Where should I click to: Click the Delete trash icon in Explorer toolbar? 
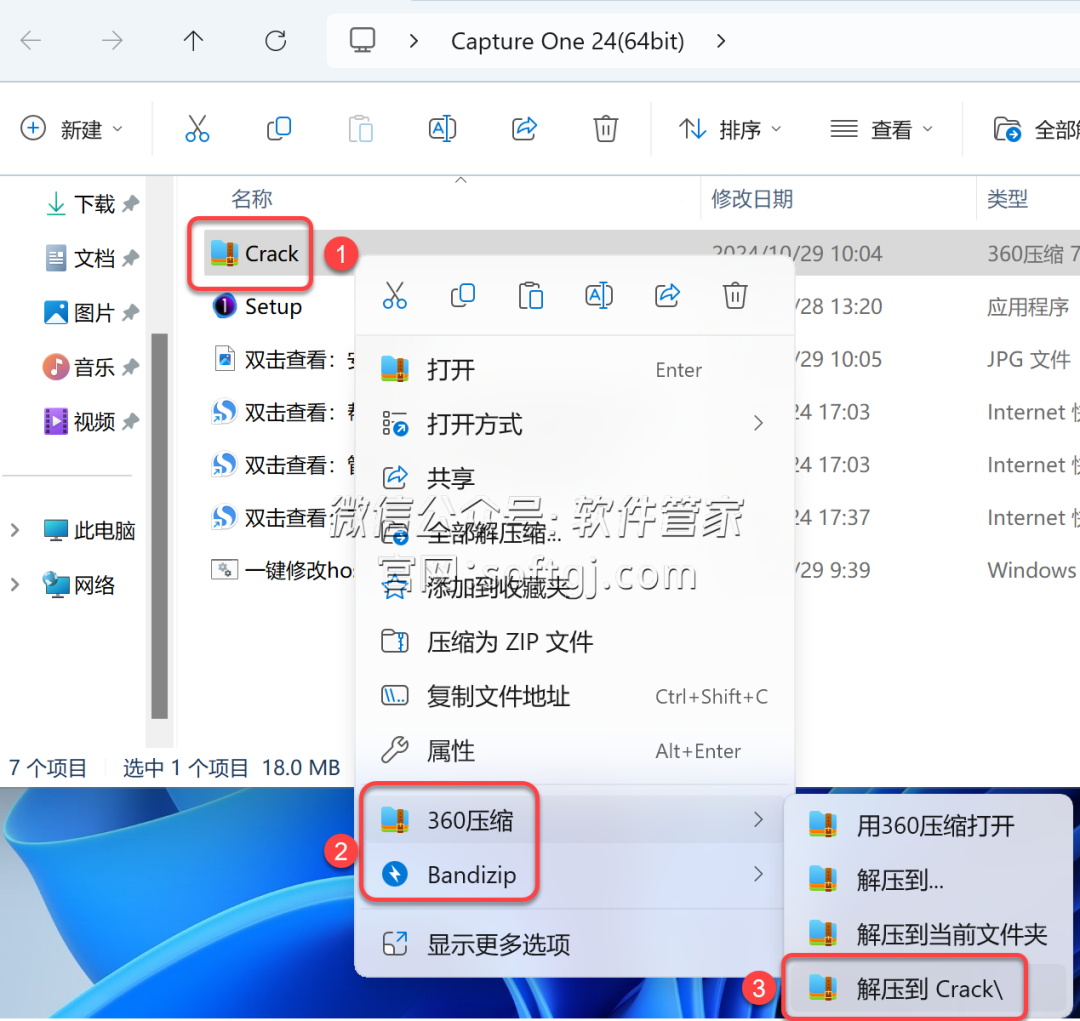(x=605, y=129)
